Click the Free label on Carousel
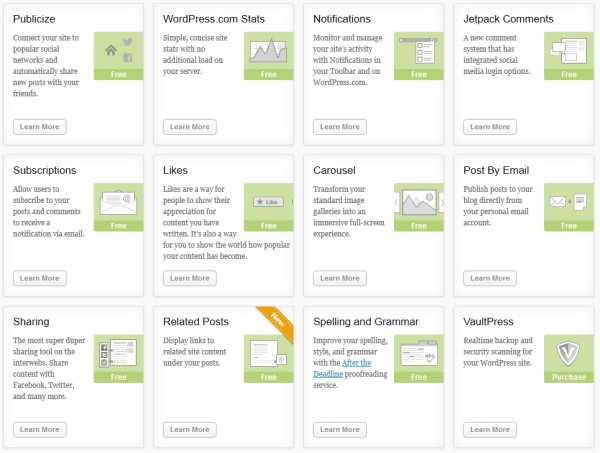Screen dimensions: 600x453 419,226
